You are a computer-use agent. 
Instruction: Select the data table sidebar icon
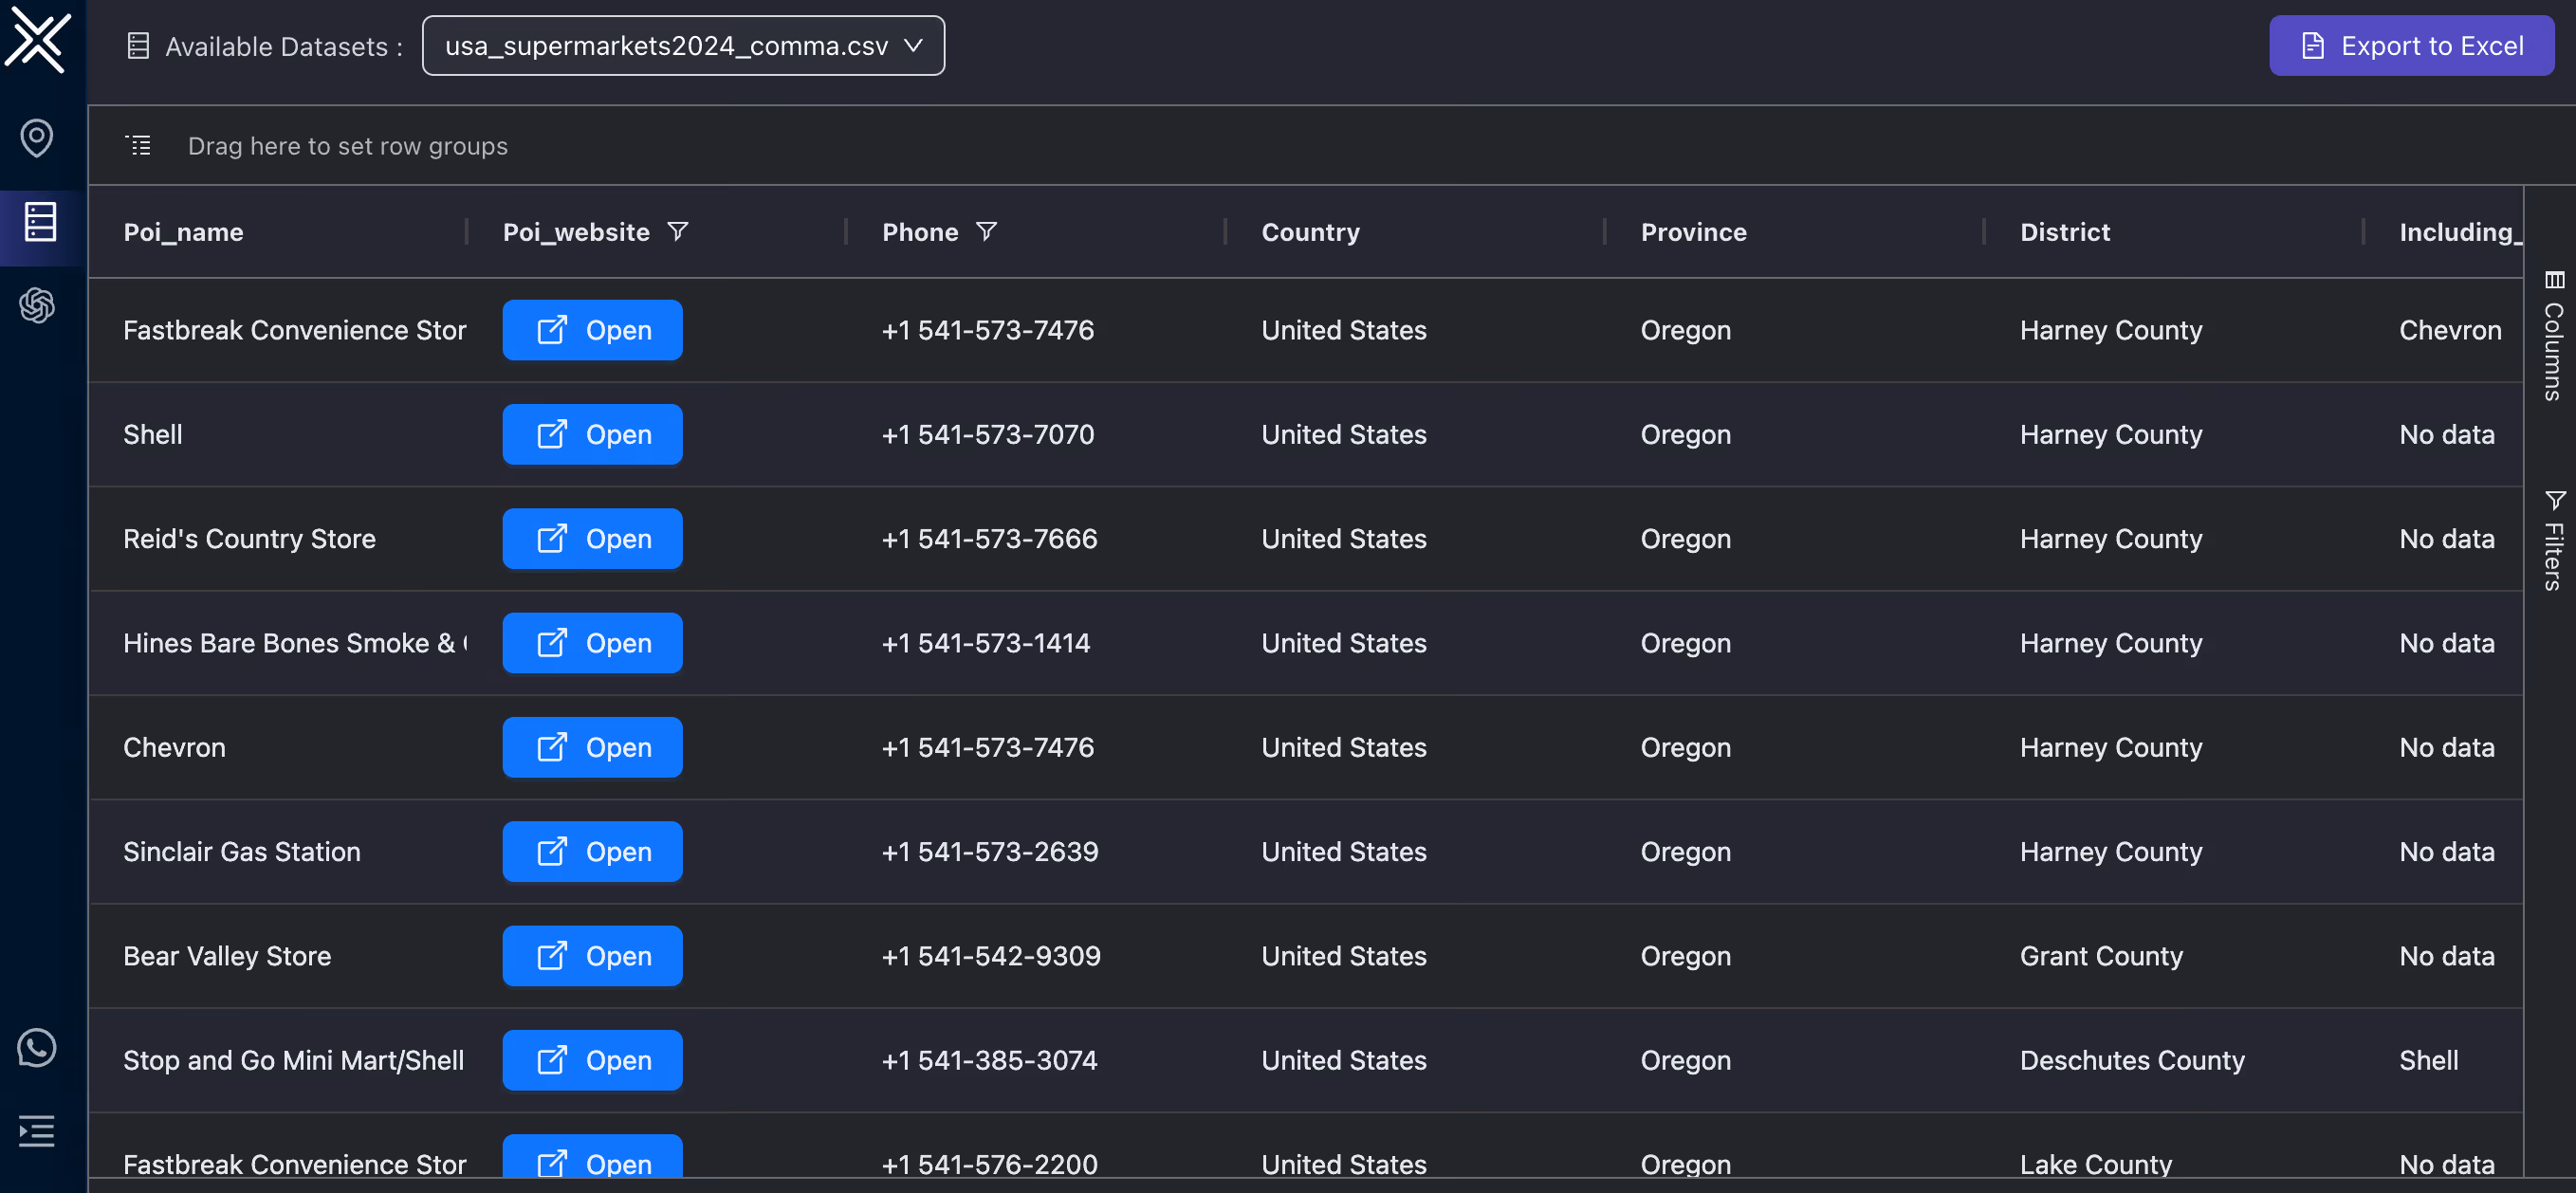click(x=40, y=222)
